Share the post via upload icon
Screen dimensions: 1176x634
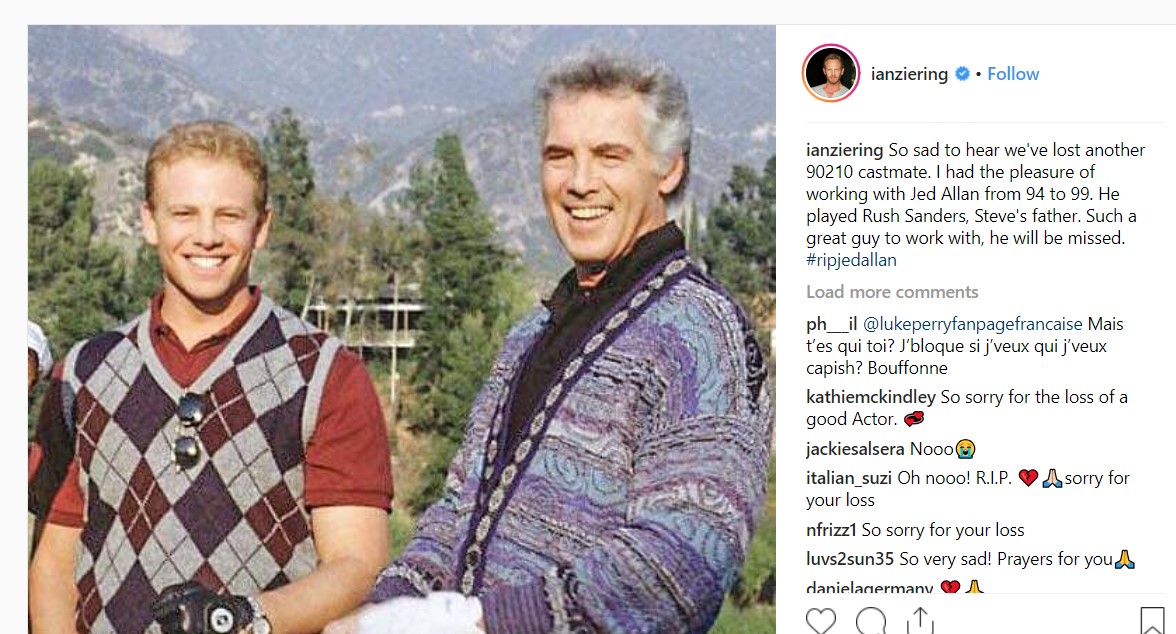[x=920, y=621]
